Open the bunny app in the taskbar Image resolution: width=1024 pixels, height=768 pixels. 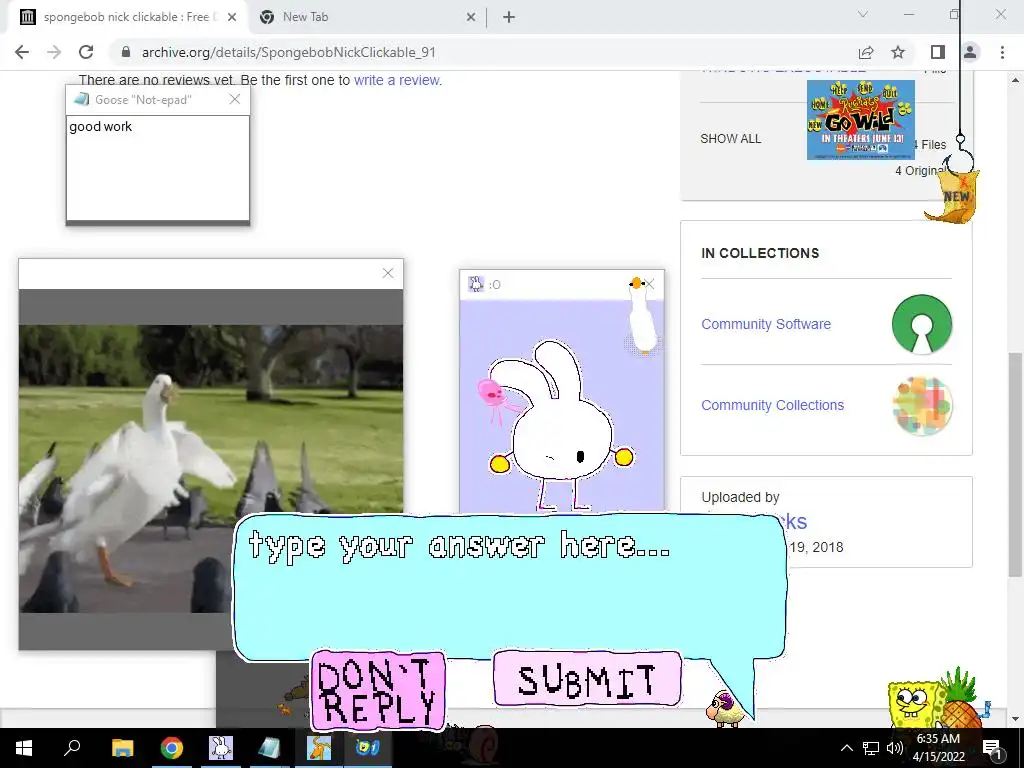pos(221,748)
